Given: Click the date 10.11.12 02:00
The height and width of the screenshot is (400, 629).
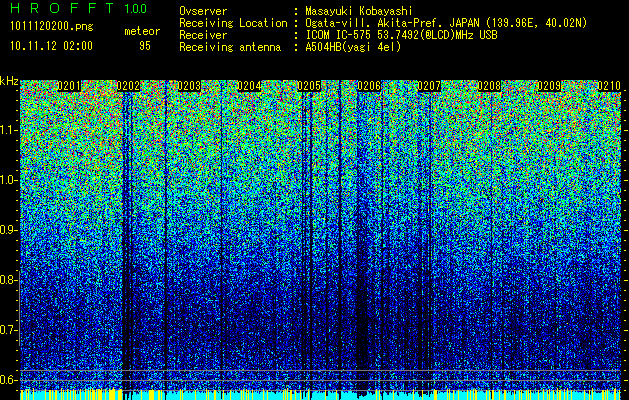Looking at the screenshot, I should (51, 46).
